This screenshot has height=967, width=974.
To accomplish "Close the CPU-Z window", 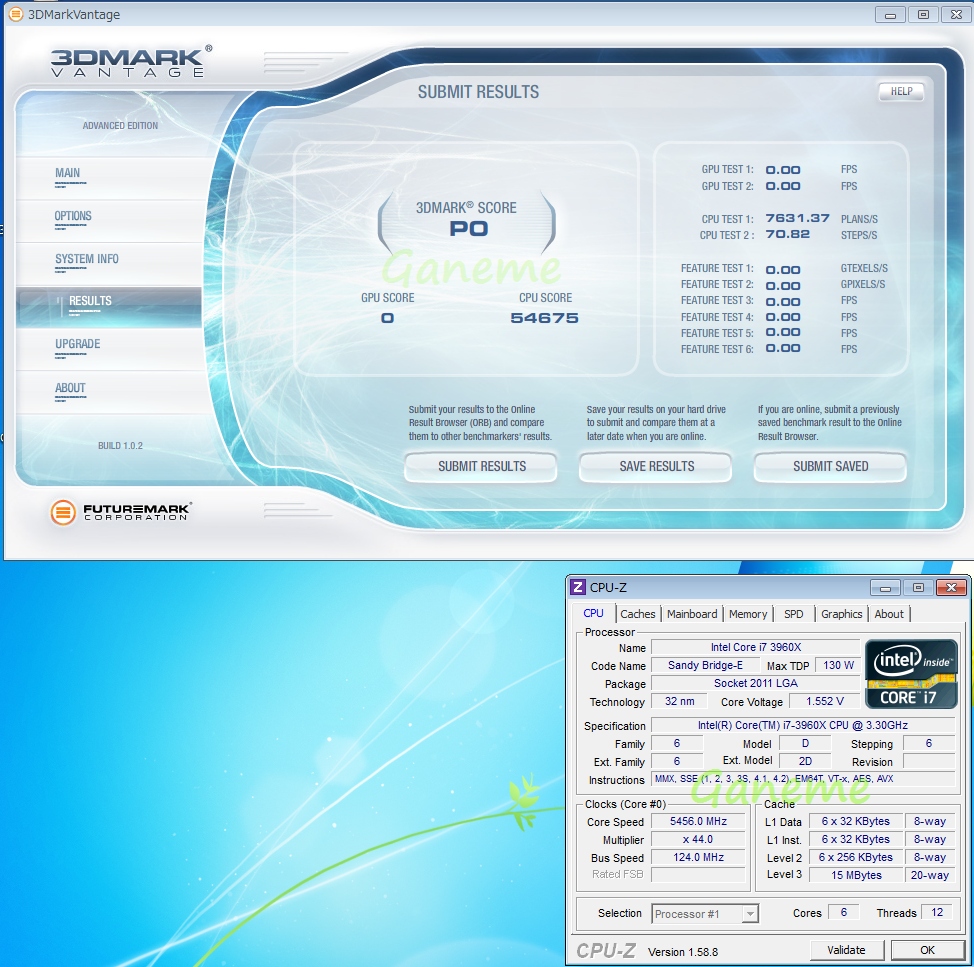I will click(x=951, y=588).
